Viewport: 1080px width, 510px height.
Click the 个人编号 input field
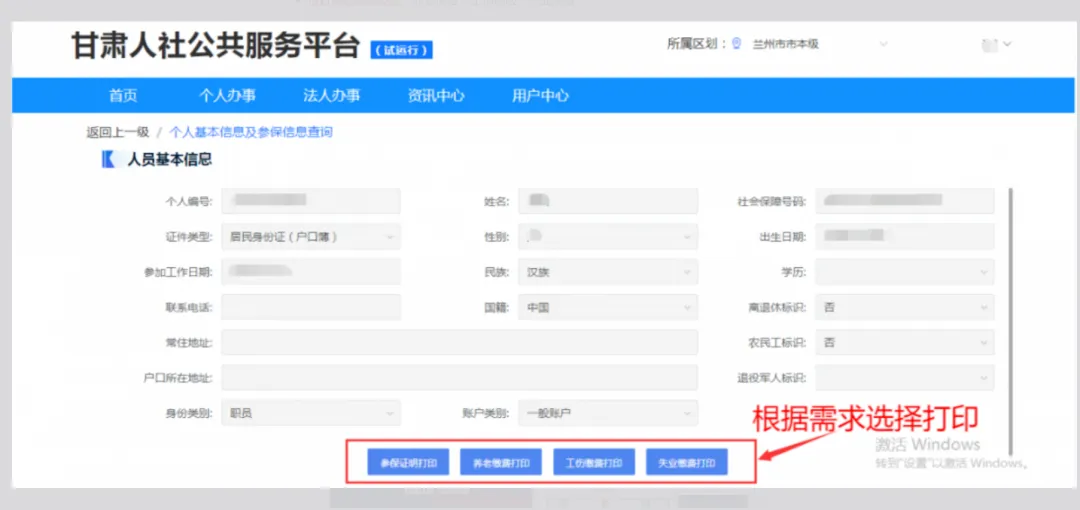coord(311,201)
